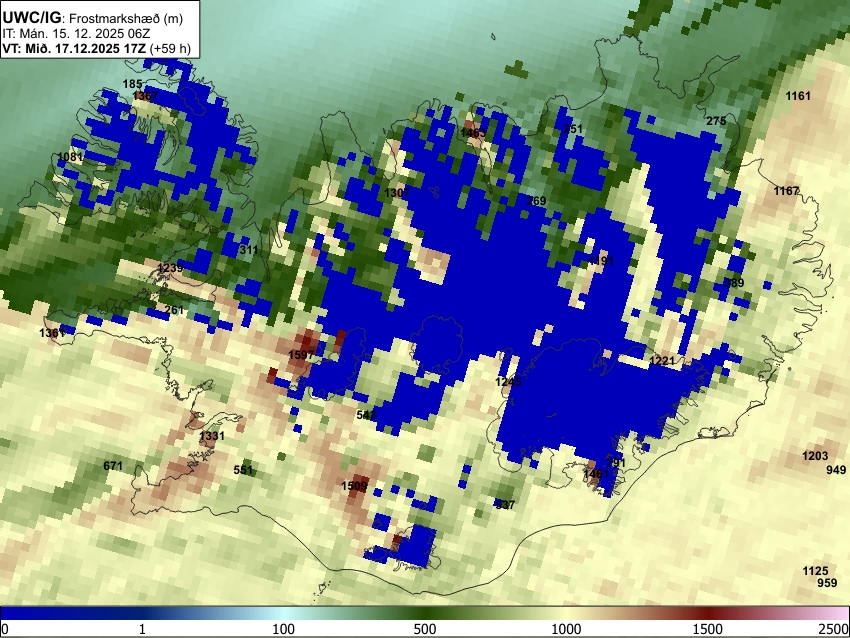Click the 1 tick on the color scale
Viewport: 850px width, 638px height.
(x=142, y=629)
